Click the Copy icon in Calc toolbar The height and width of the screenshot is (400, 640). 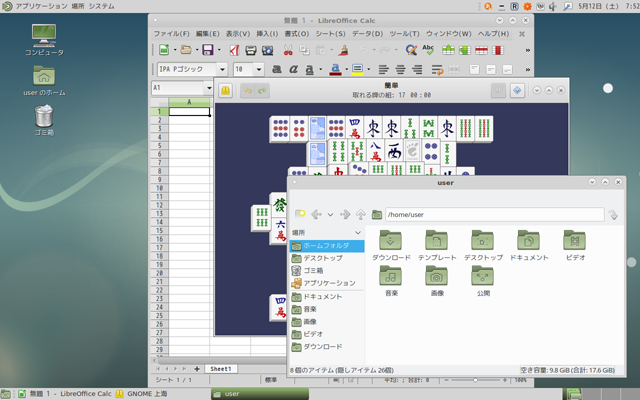pos(304,50)
